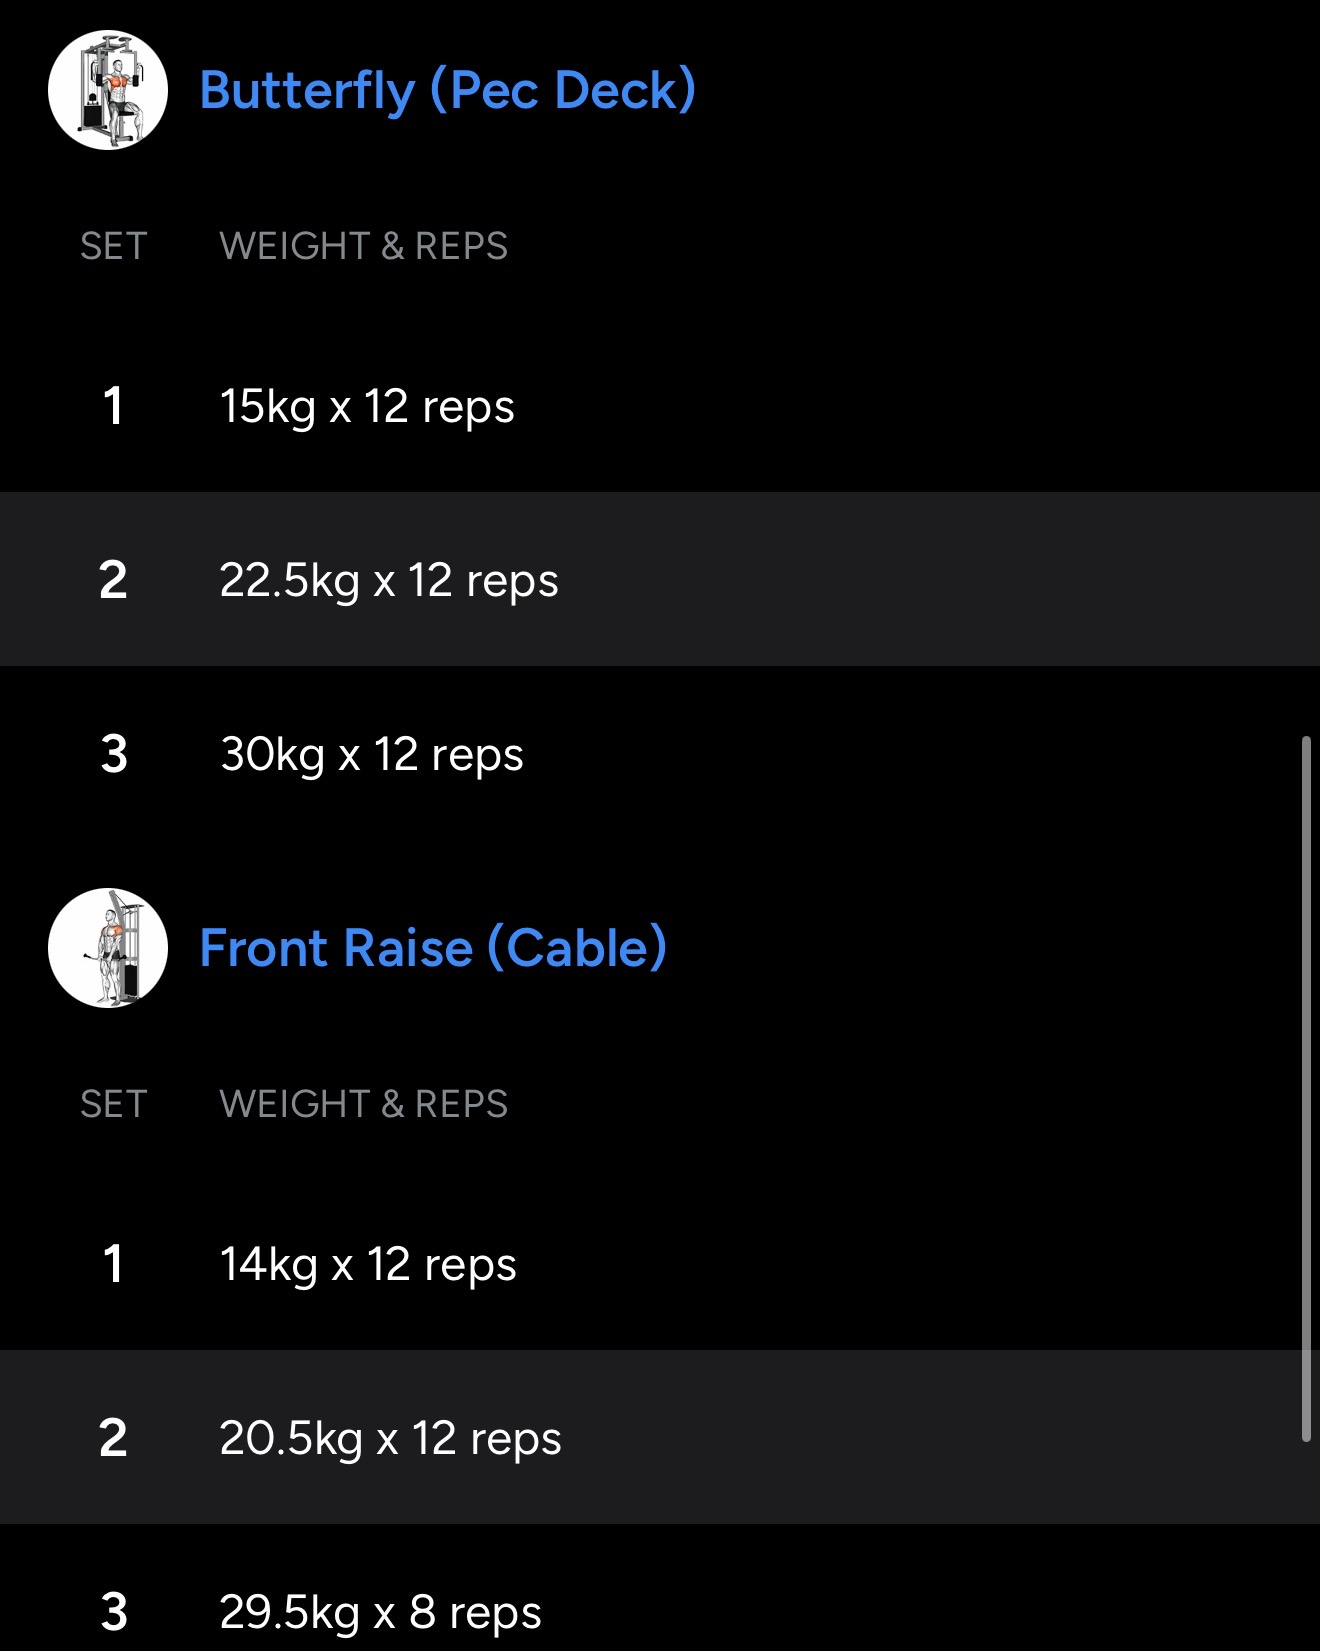Tap set number 1 under Butterfly
1320x1651 pixels.
pyautogui.click(x=113, y=406)
